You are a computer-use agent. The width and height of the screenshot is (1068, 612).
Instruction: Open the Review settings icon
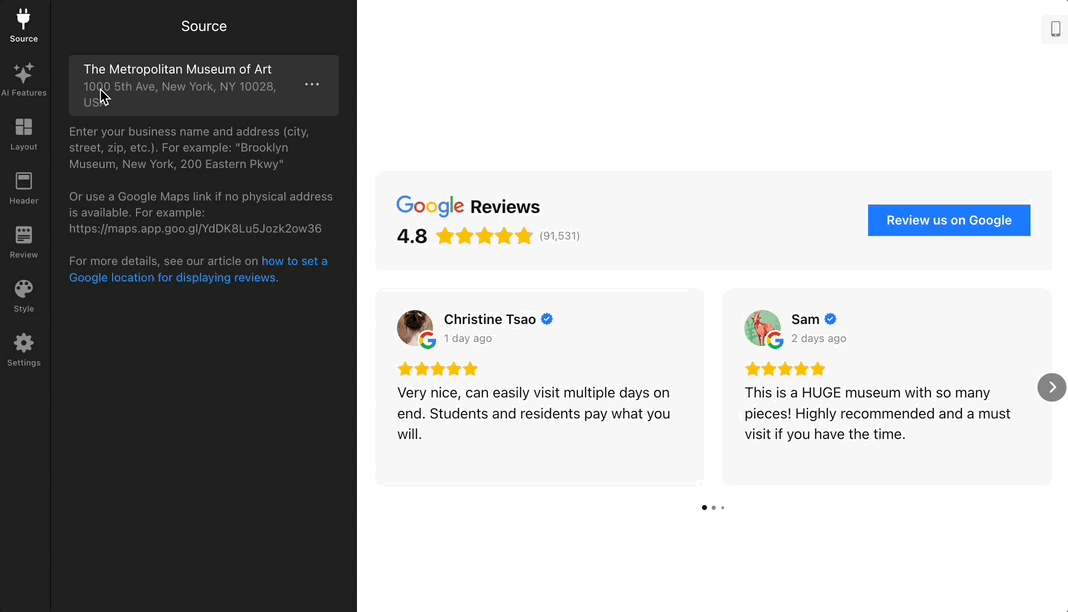pos(24,241)
